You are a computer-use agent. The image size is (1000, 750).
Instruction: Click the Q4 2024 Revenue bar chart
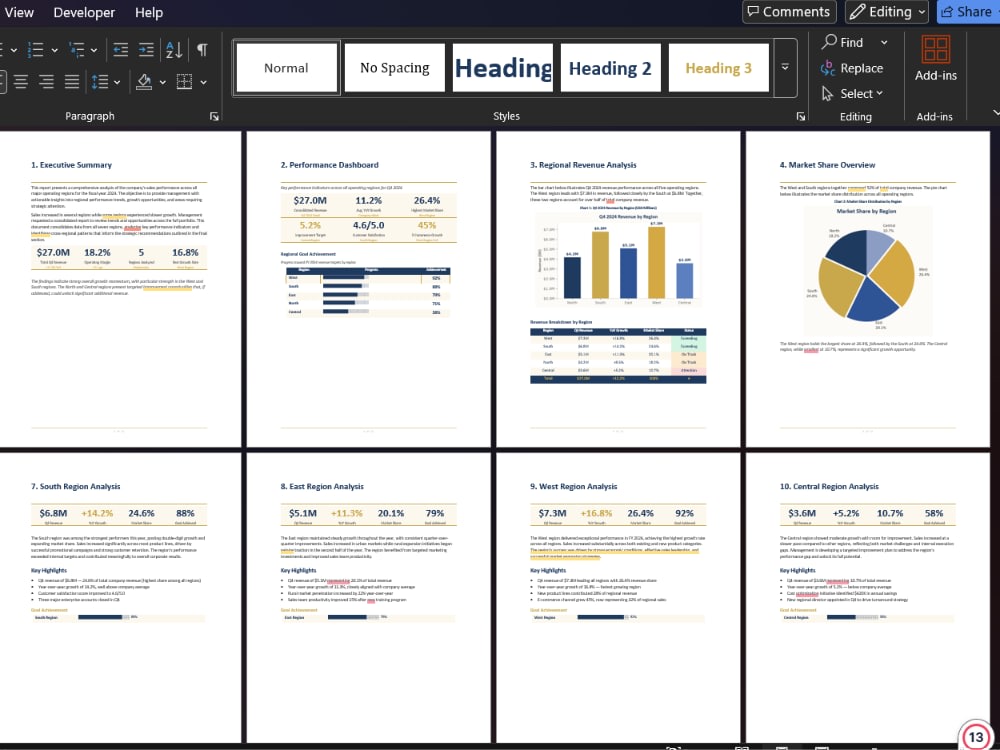(x=618, y=260)
